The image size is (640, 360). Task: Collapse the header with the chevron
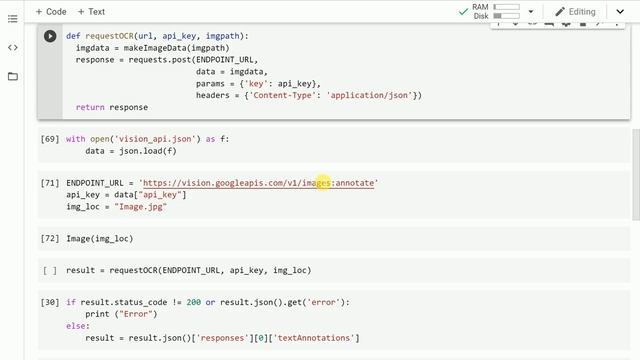(620, 11)
